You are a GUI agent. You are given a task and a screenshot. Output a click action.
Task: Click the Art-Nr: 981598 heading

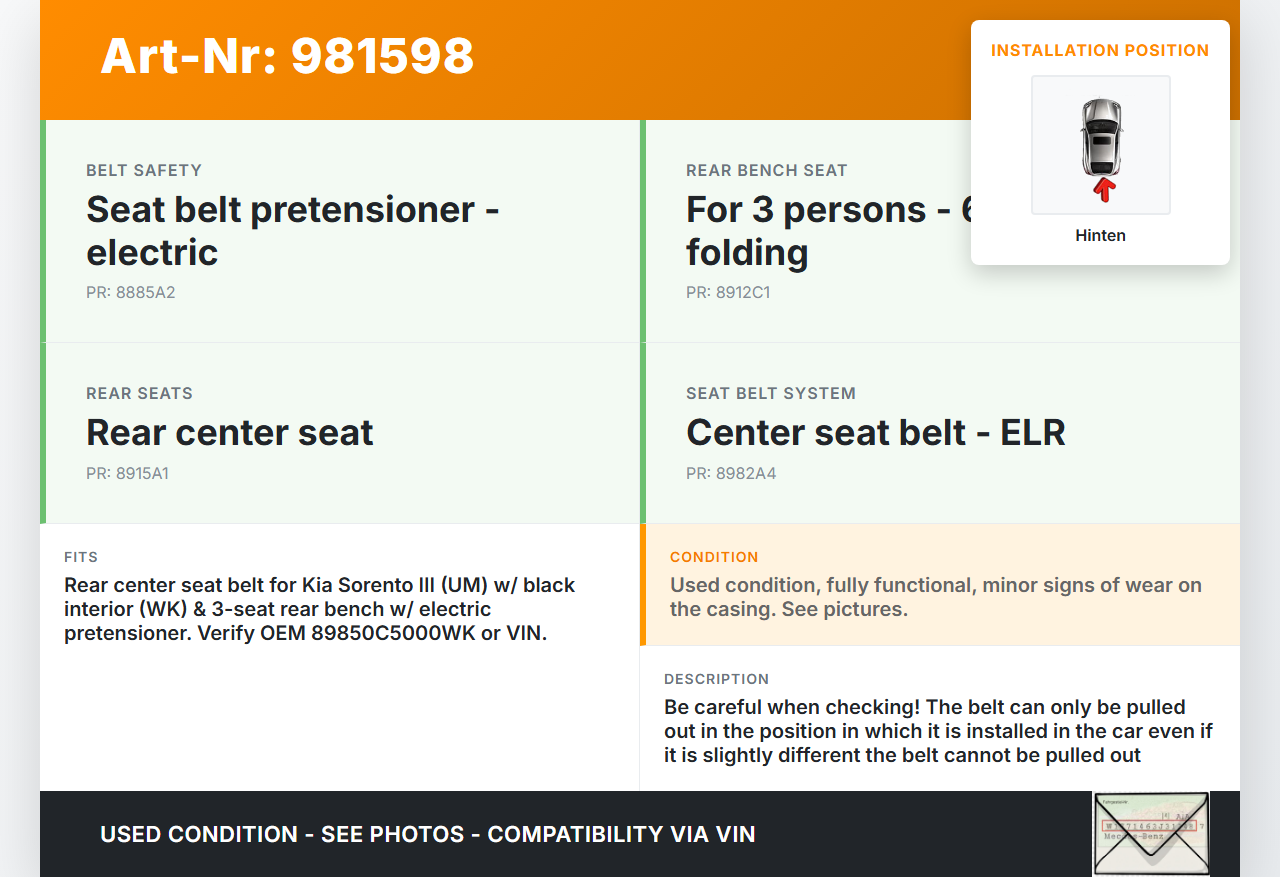click(287, 56)
